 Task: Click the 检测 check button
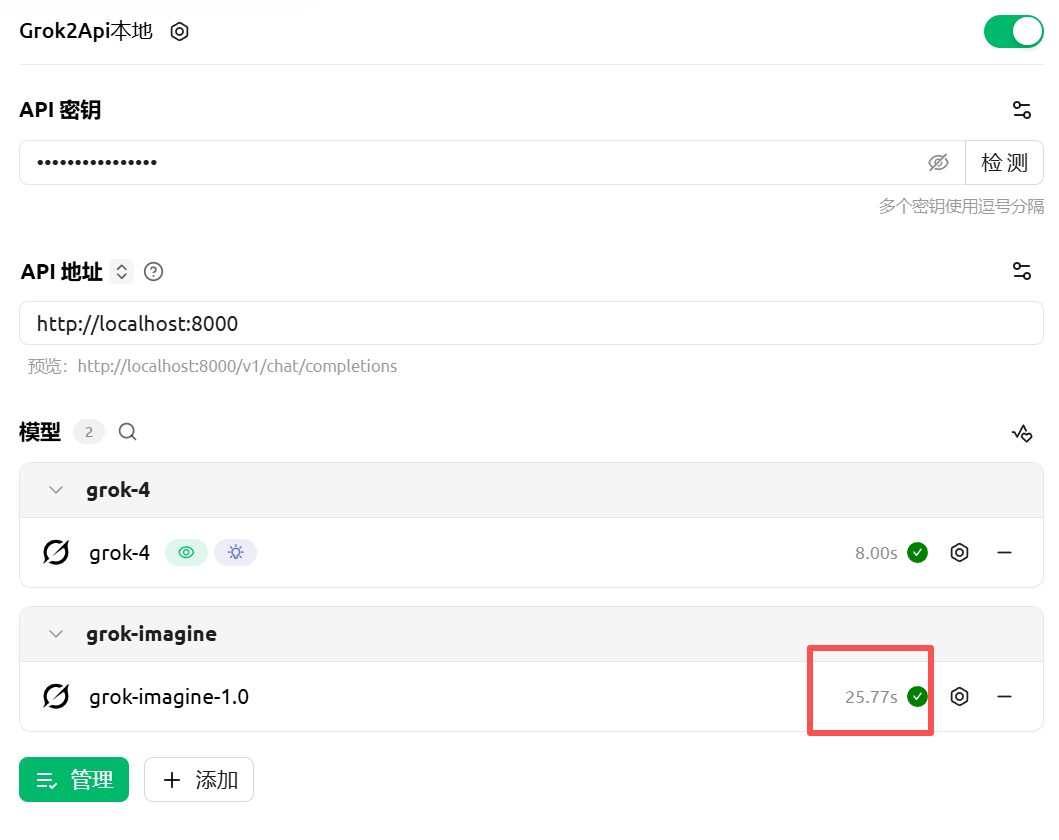pos(1004,162)
